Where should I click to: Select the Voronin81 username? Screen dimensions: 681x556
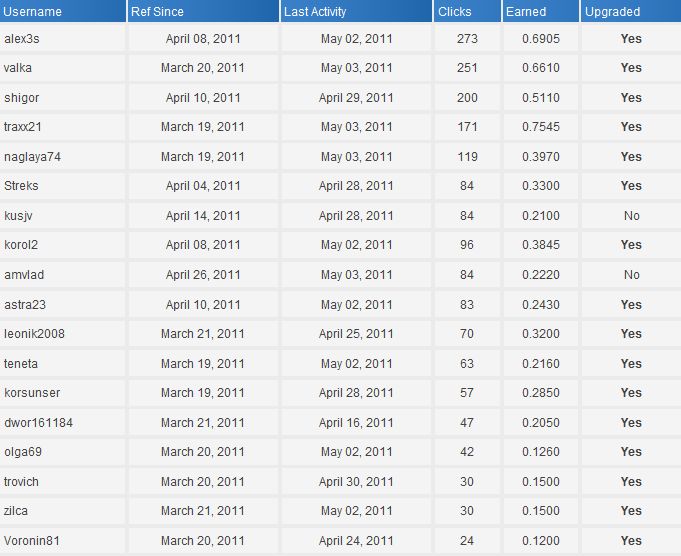coord(32,541)
